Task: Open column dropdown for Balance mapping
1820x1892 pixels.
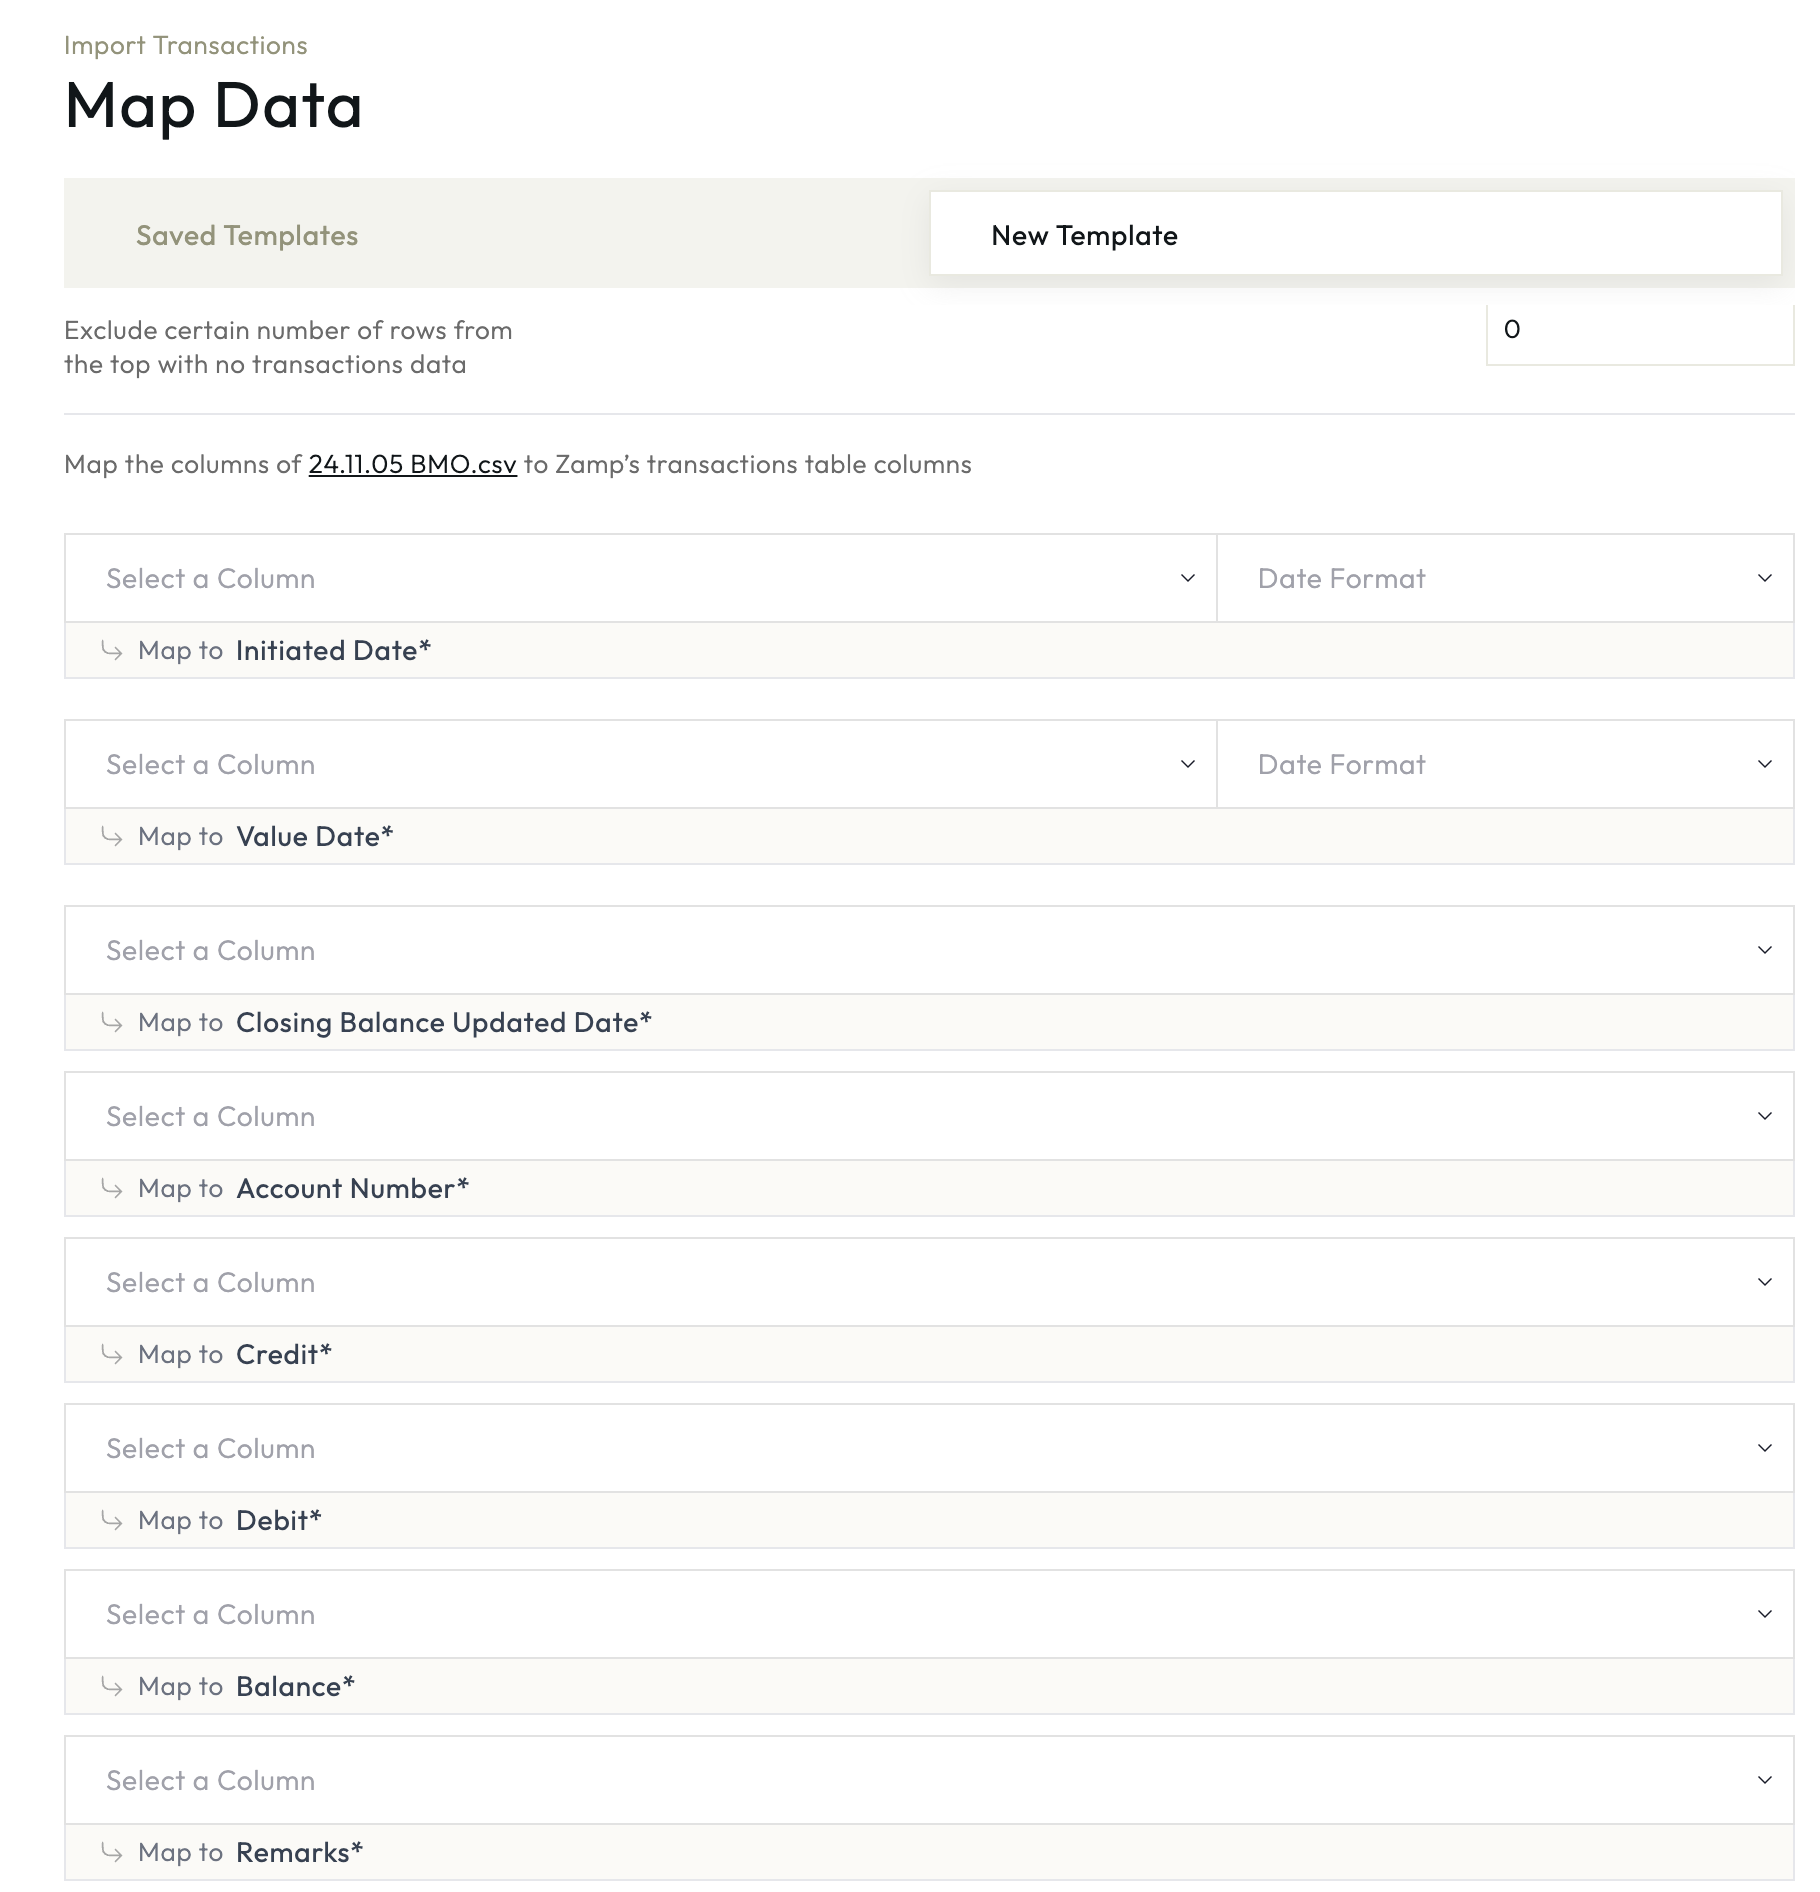Action: (x=928, y=1615)
